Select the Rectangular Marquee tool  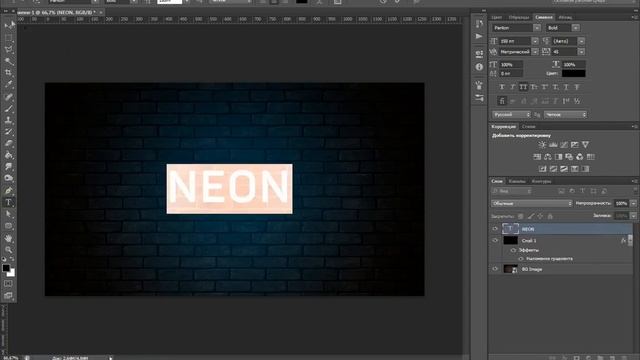9,38
